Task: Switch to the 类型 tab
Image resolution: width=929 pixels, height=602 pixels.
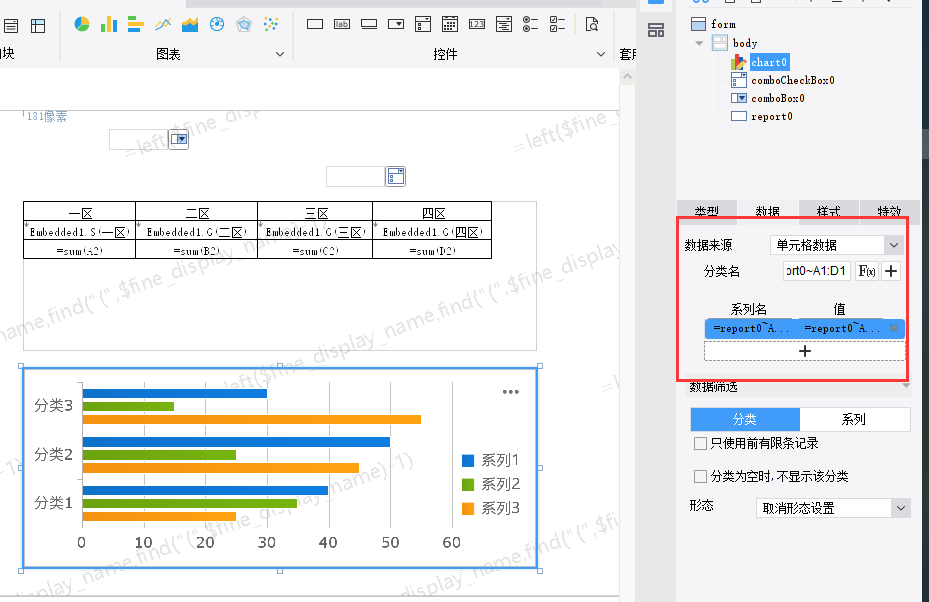Action: point(707,210)
